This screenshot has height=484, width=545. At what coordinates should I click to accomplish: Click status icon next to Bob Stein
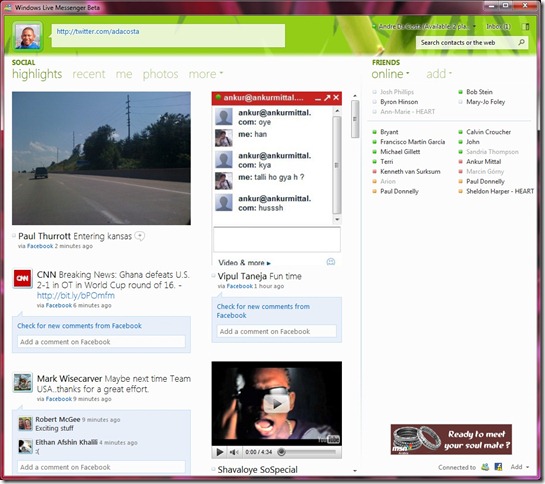point(460,92)
